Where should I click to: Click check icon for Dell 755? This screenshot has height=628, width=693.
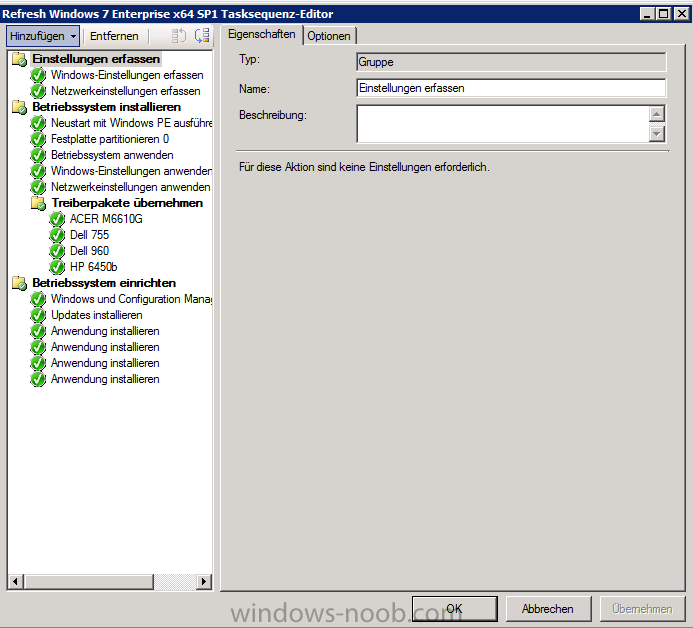pos(57,235)
